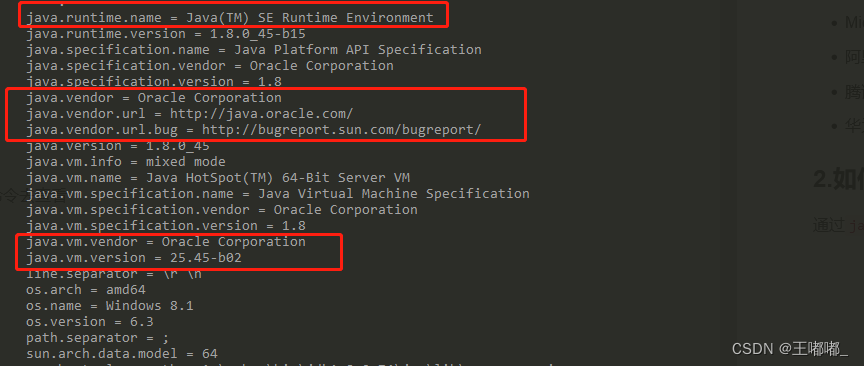Click the java.vm.specification.name line
This screenshot has height=366, width=864.
278,193
